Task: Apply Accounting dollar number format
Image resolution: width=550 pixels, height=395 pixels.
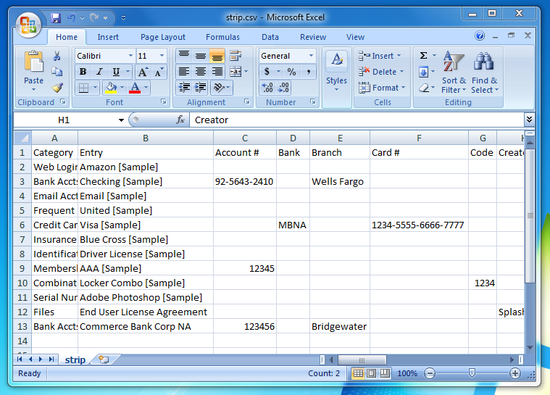Action: click(267, 72)
